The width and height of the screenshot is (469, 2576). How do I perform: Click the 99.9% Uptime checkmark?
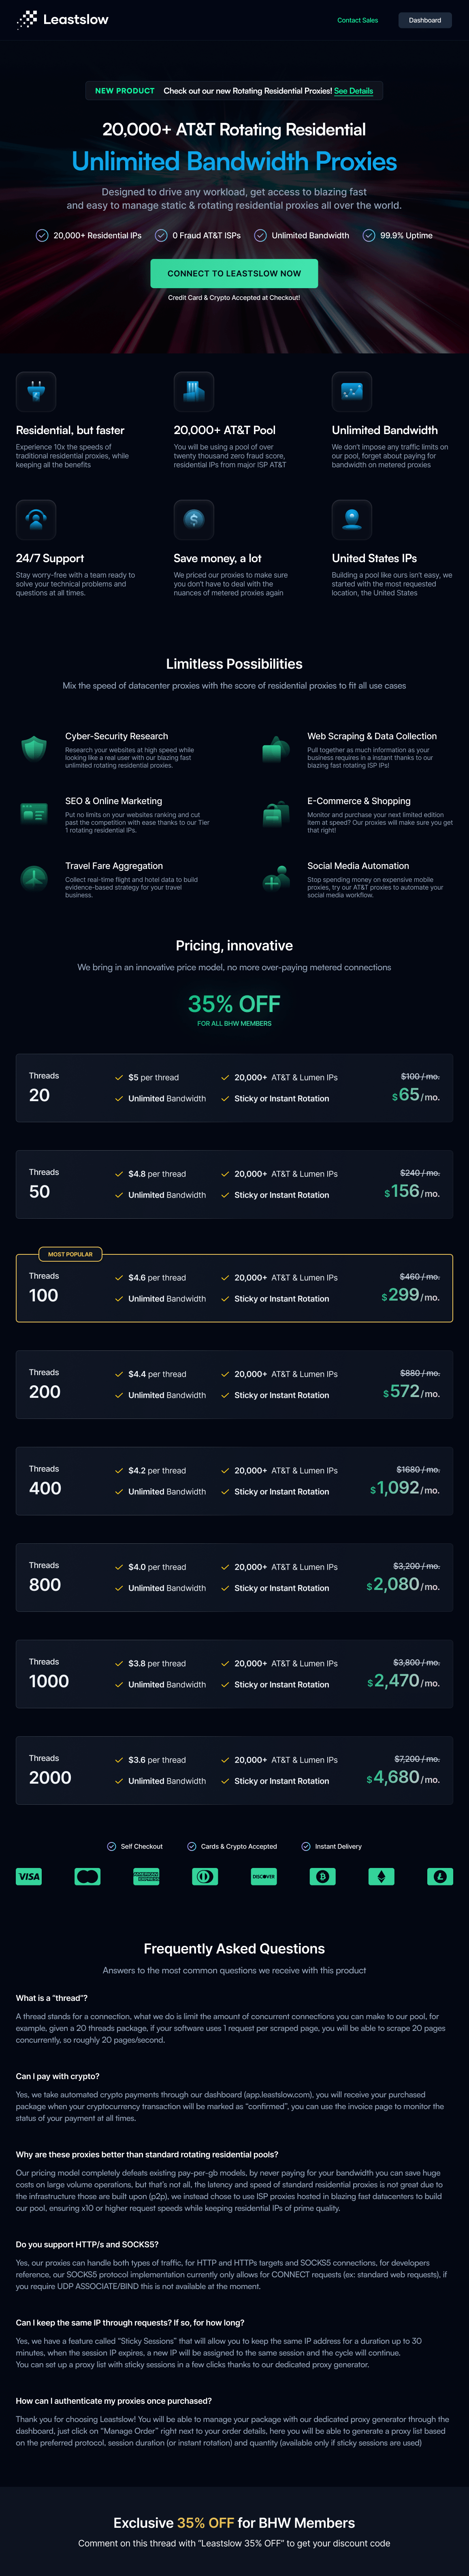[369, 236]
